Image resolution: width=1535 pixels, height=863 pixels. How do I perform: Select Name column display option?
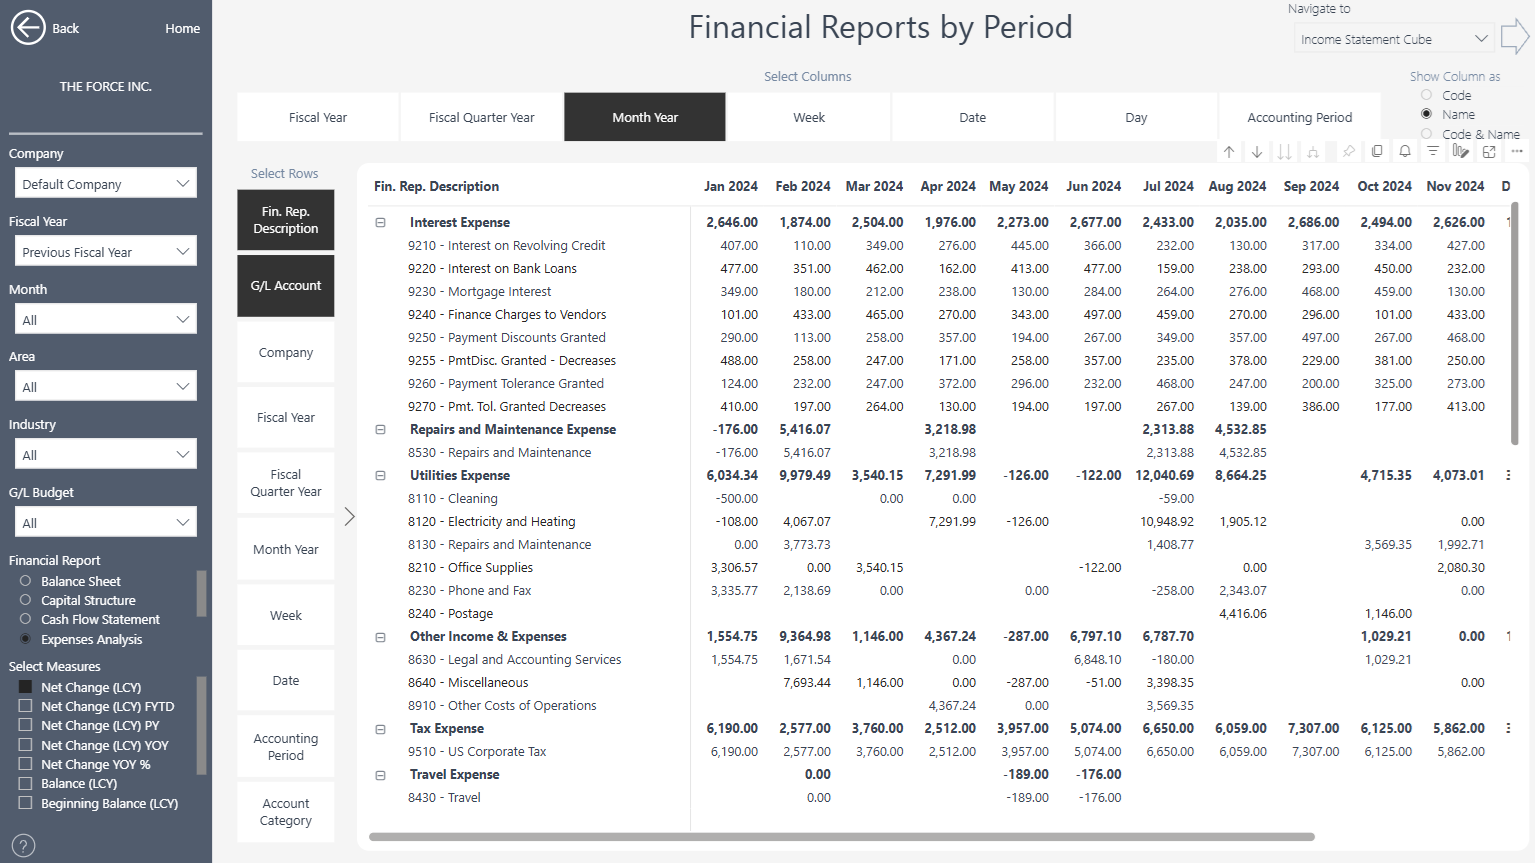(x=1427, y=114)
